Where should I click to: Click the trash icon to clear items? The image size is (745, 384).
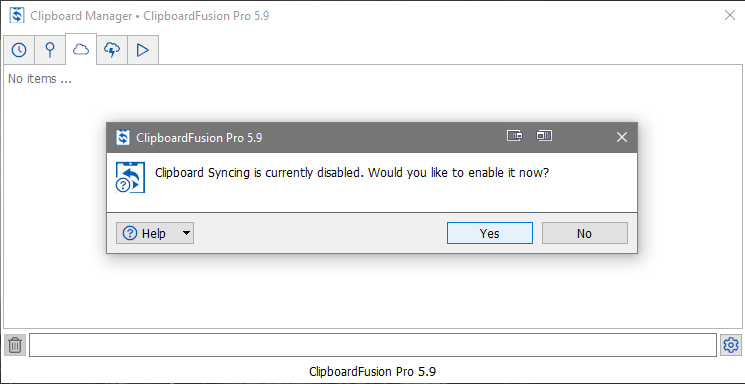pos(15,345)
